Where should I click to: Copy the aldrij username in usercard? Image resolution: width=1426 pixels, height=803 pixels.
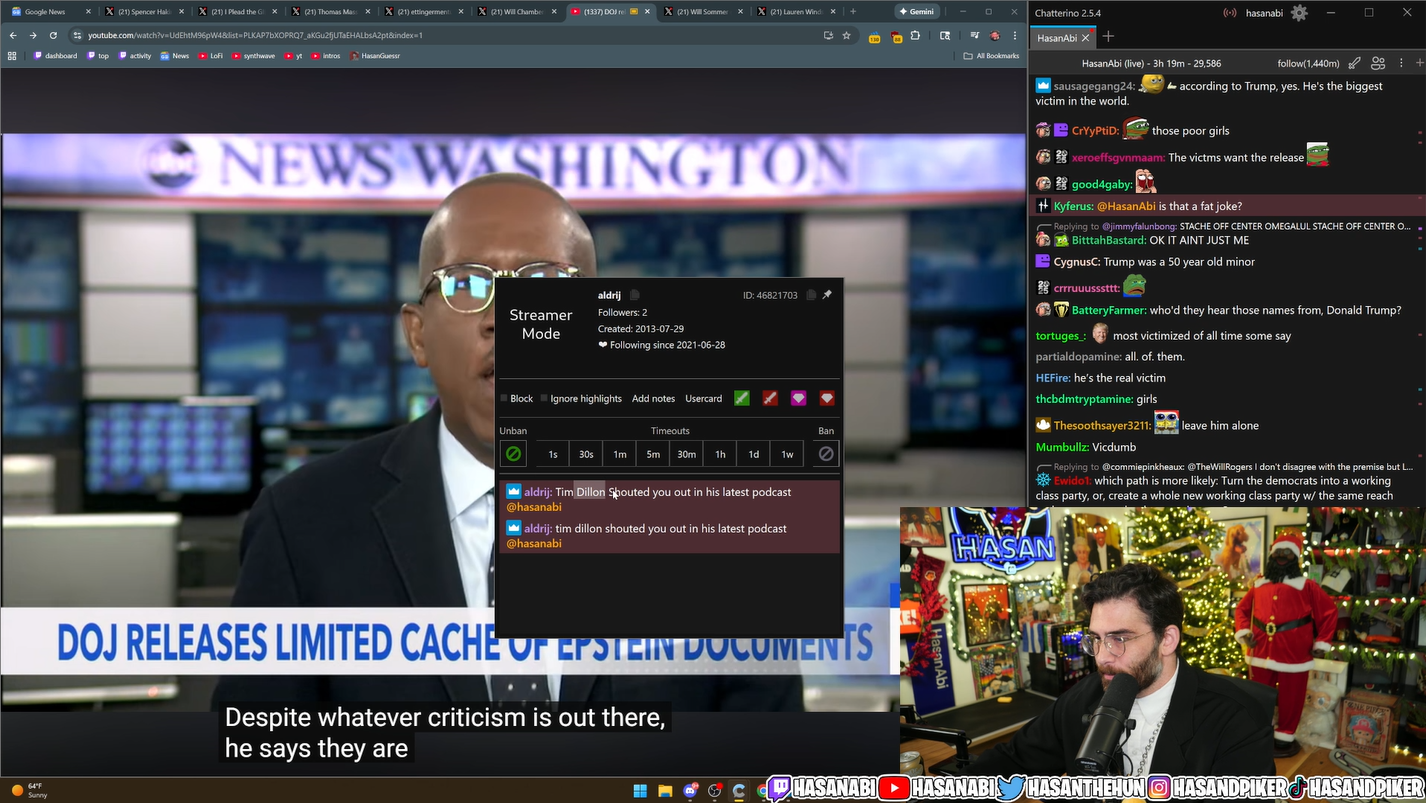[x=634, y=295]
